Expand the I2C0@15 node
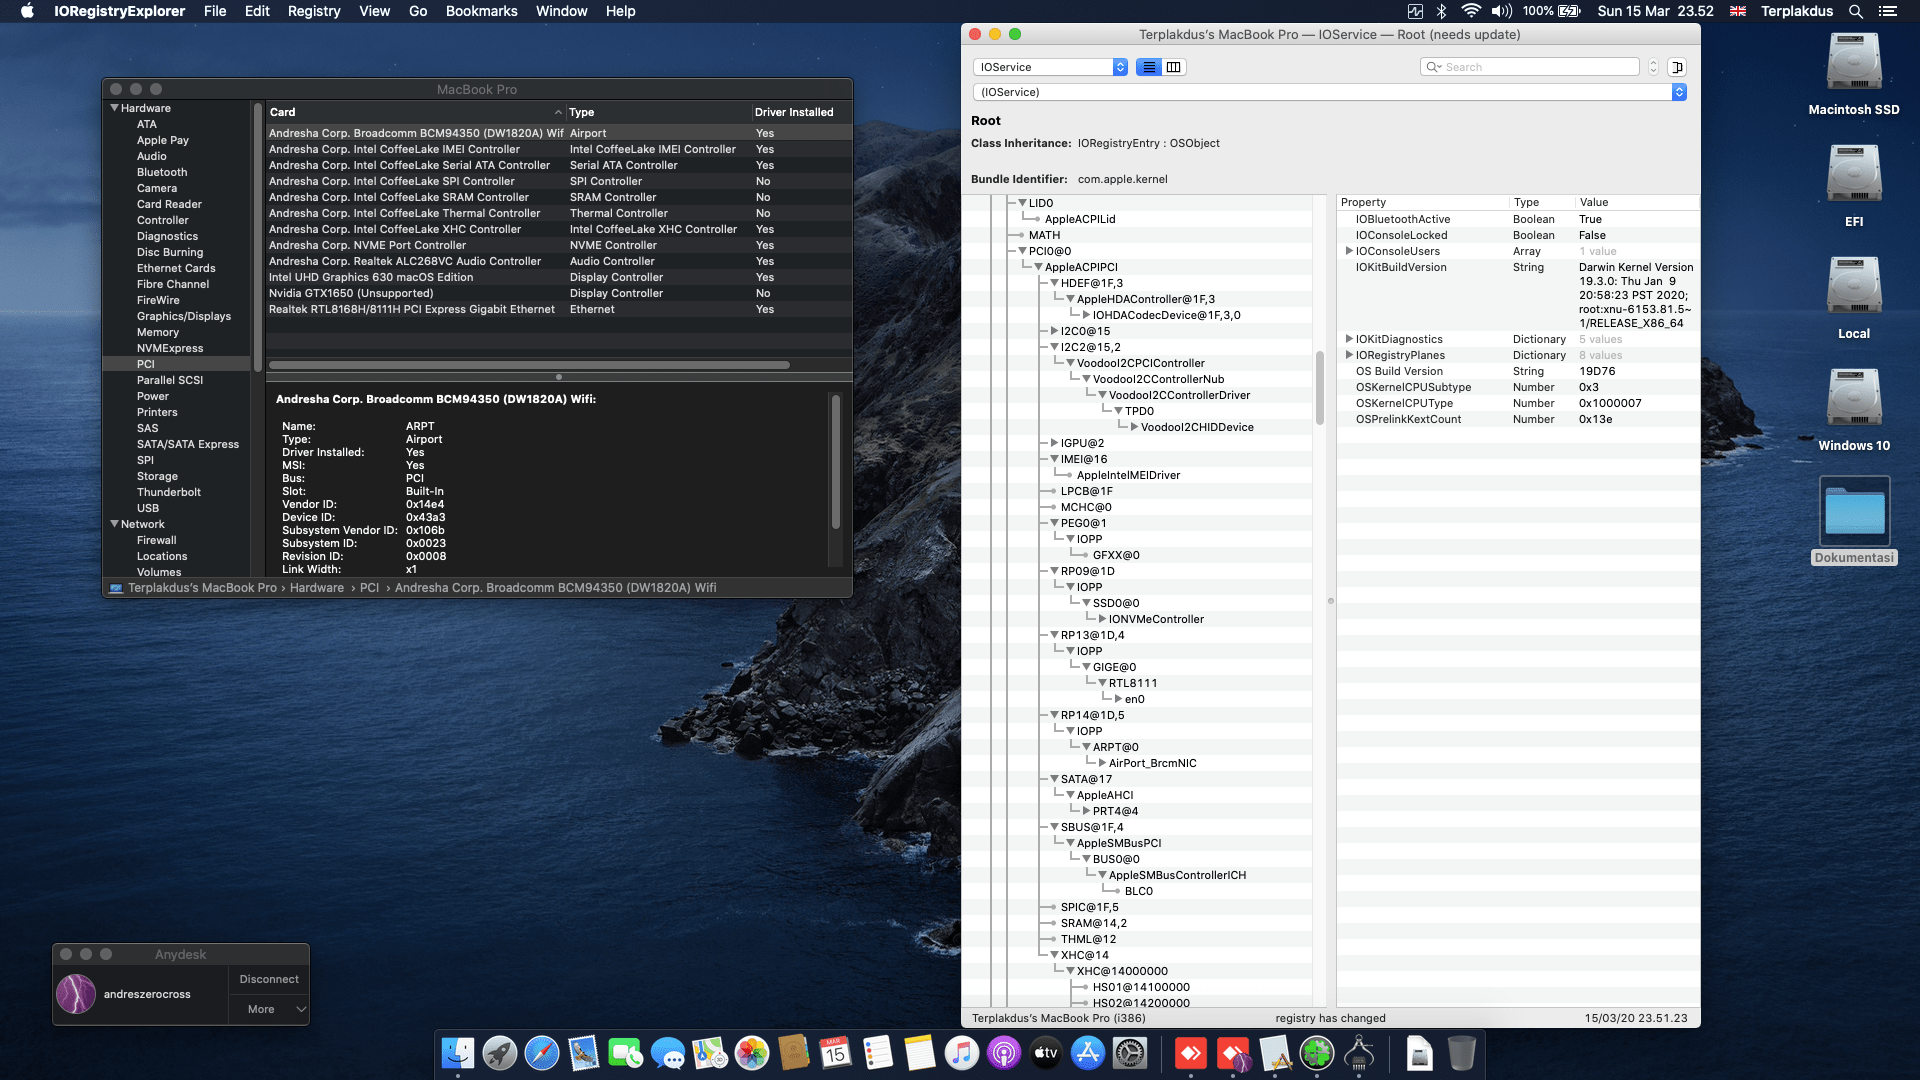The image size is (1920, 1080). coord(1054,331)
